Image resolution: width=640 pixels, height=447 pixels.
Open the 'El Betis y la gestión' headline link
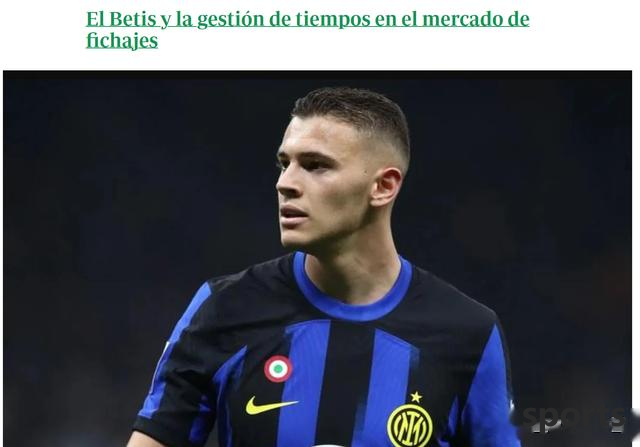click(x=307, y=29)
